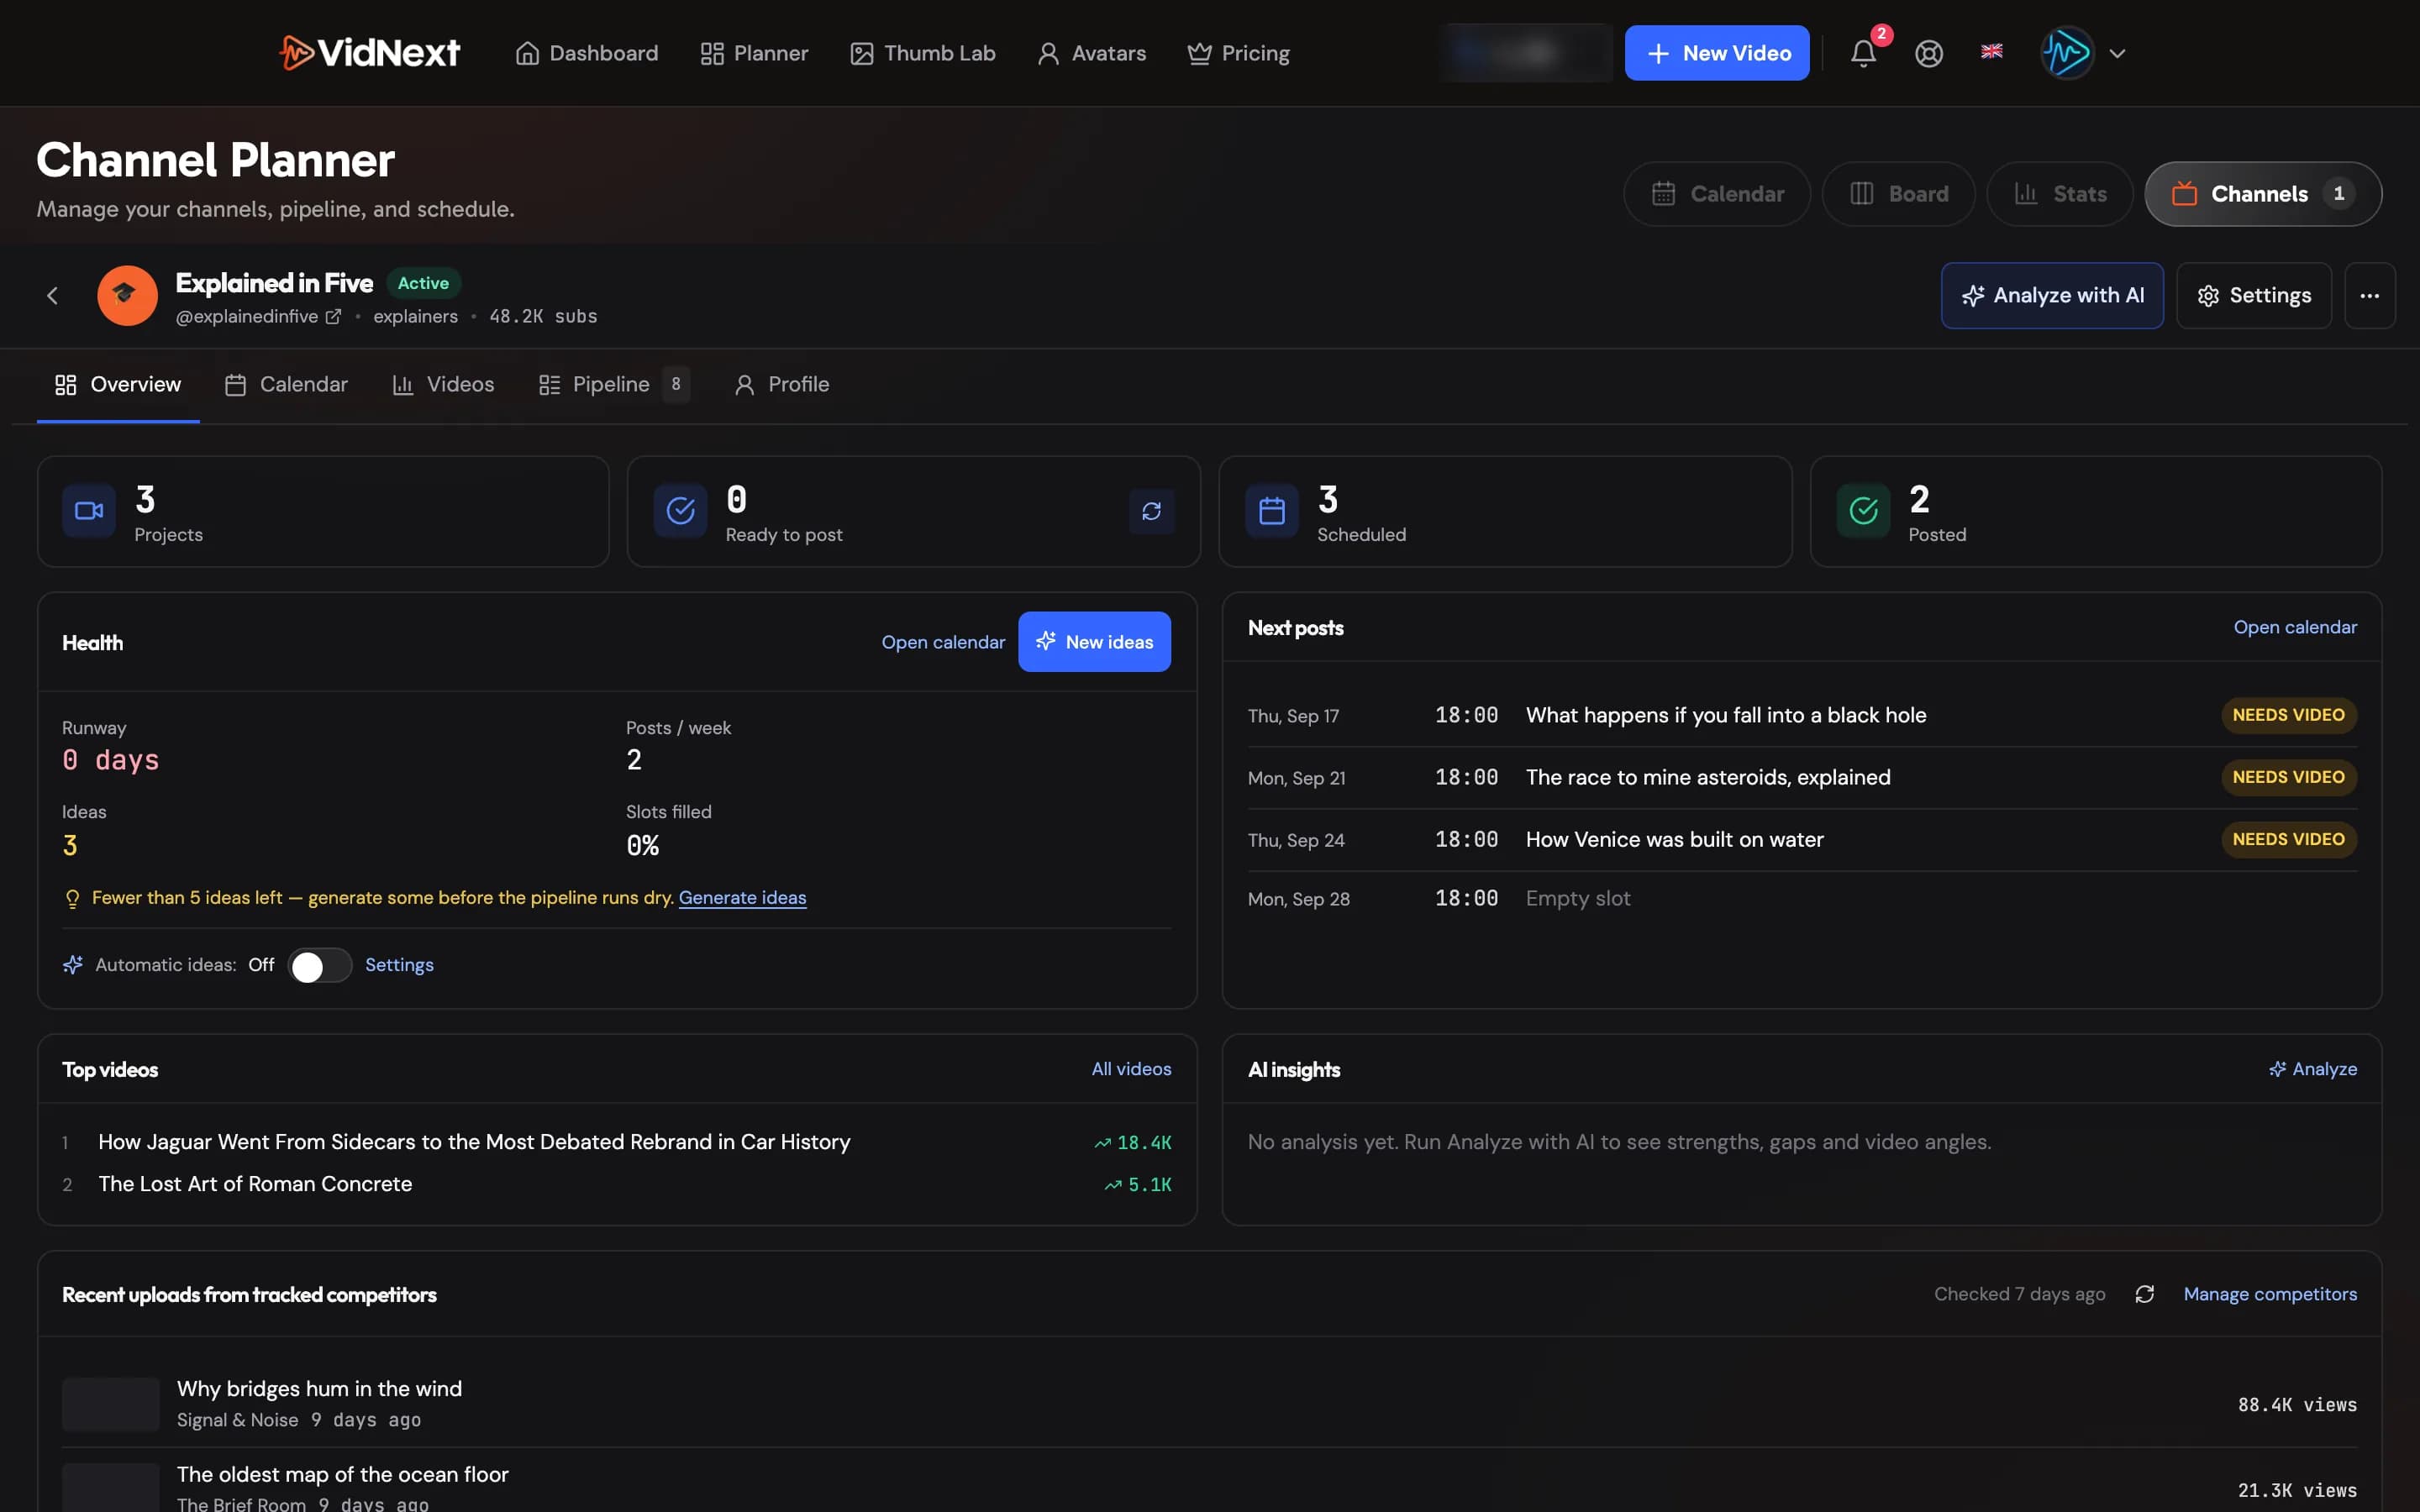Open Dashboard in the top navigation
The height and width of the screenshot is (1512, 2420).
pos(587,53)
